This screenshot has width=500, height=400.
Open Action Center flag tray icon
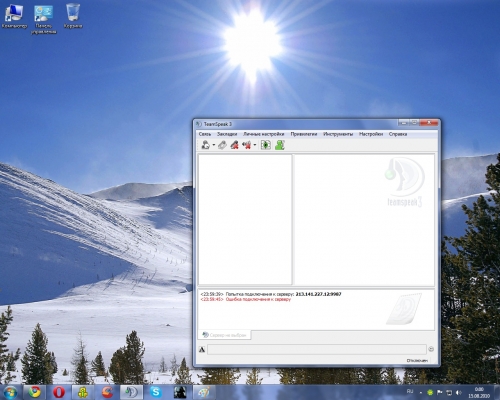[x=439, y=393]
